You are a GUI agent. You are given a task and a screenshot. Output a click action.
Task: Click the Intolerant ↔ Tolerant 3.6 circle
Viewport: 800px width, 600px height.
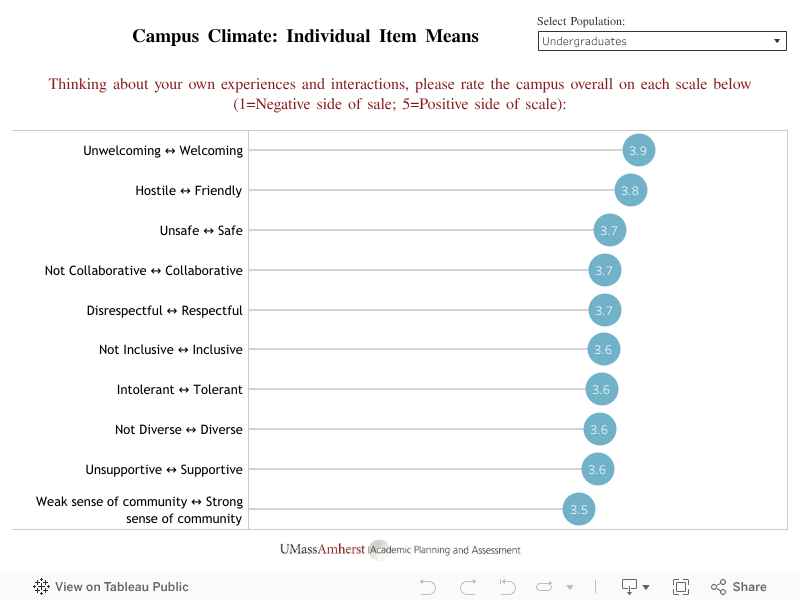[x=601, y=390]
